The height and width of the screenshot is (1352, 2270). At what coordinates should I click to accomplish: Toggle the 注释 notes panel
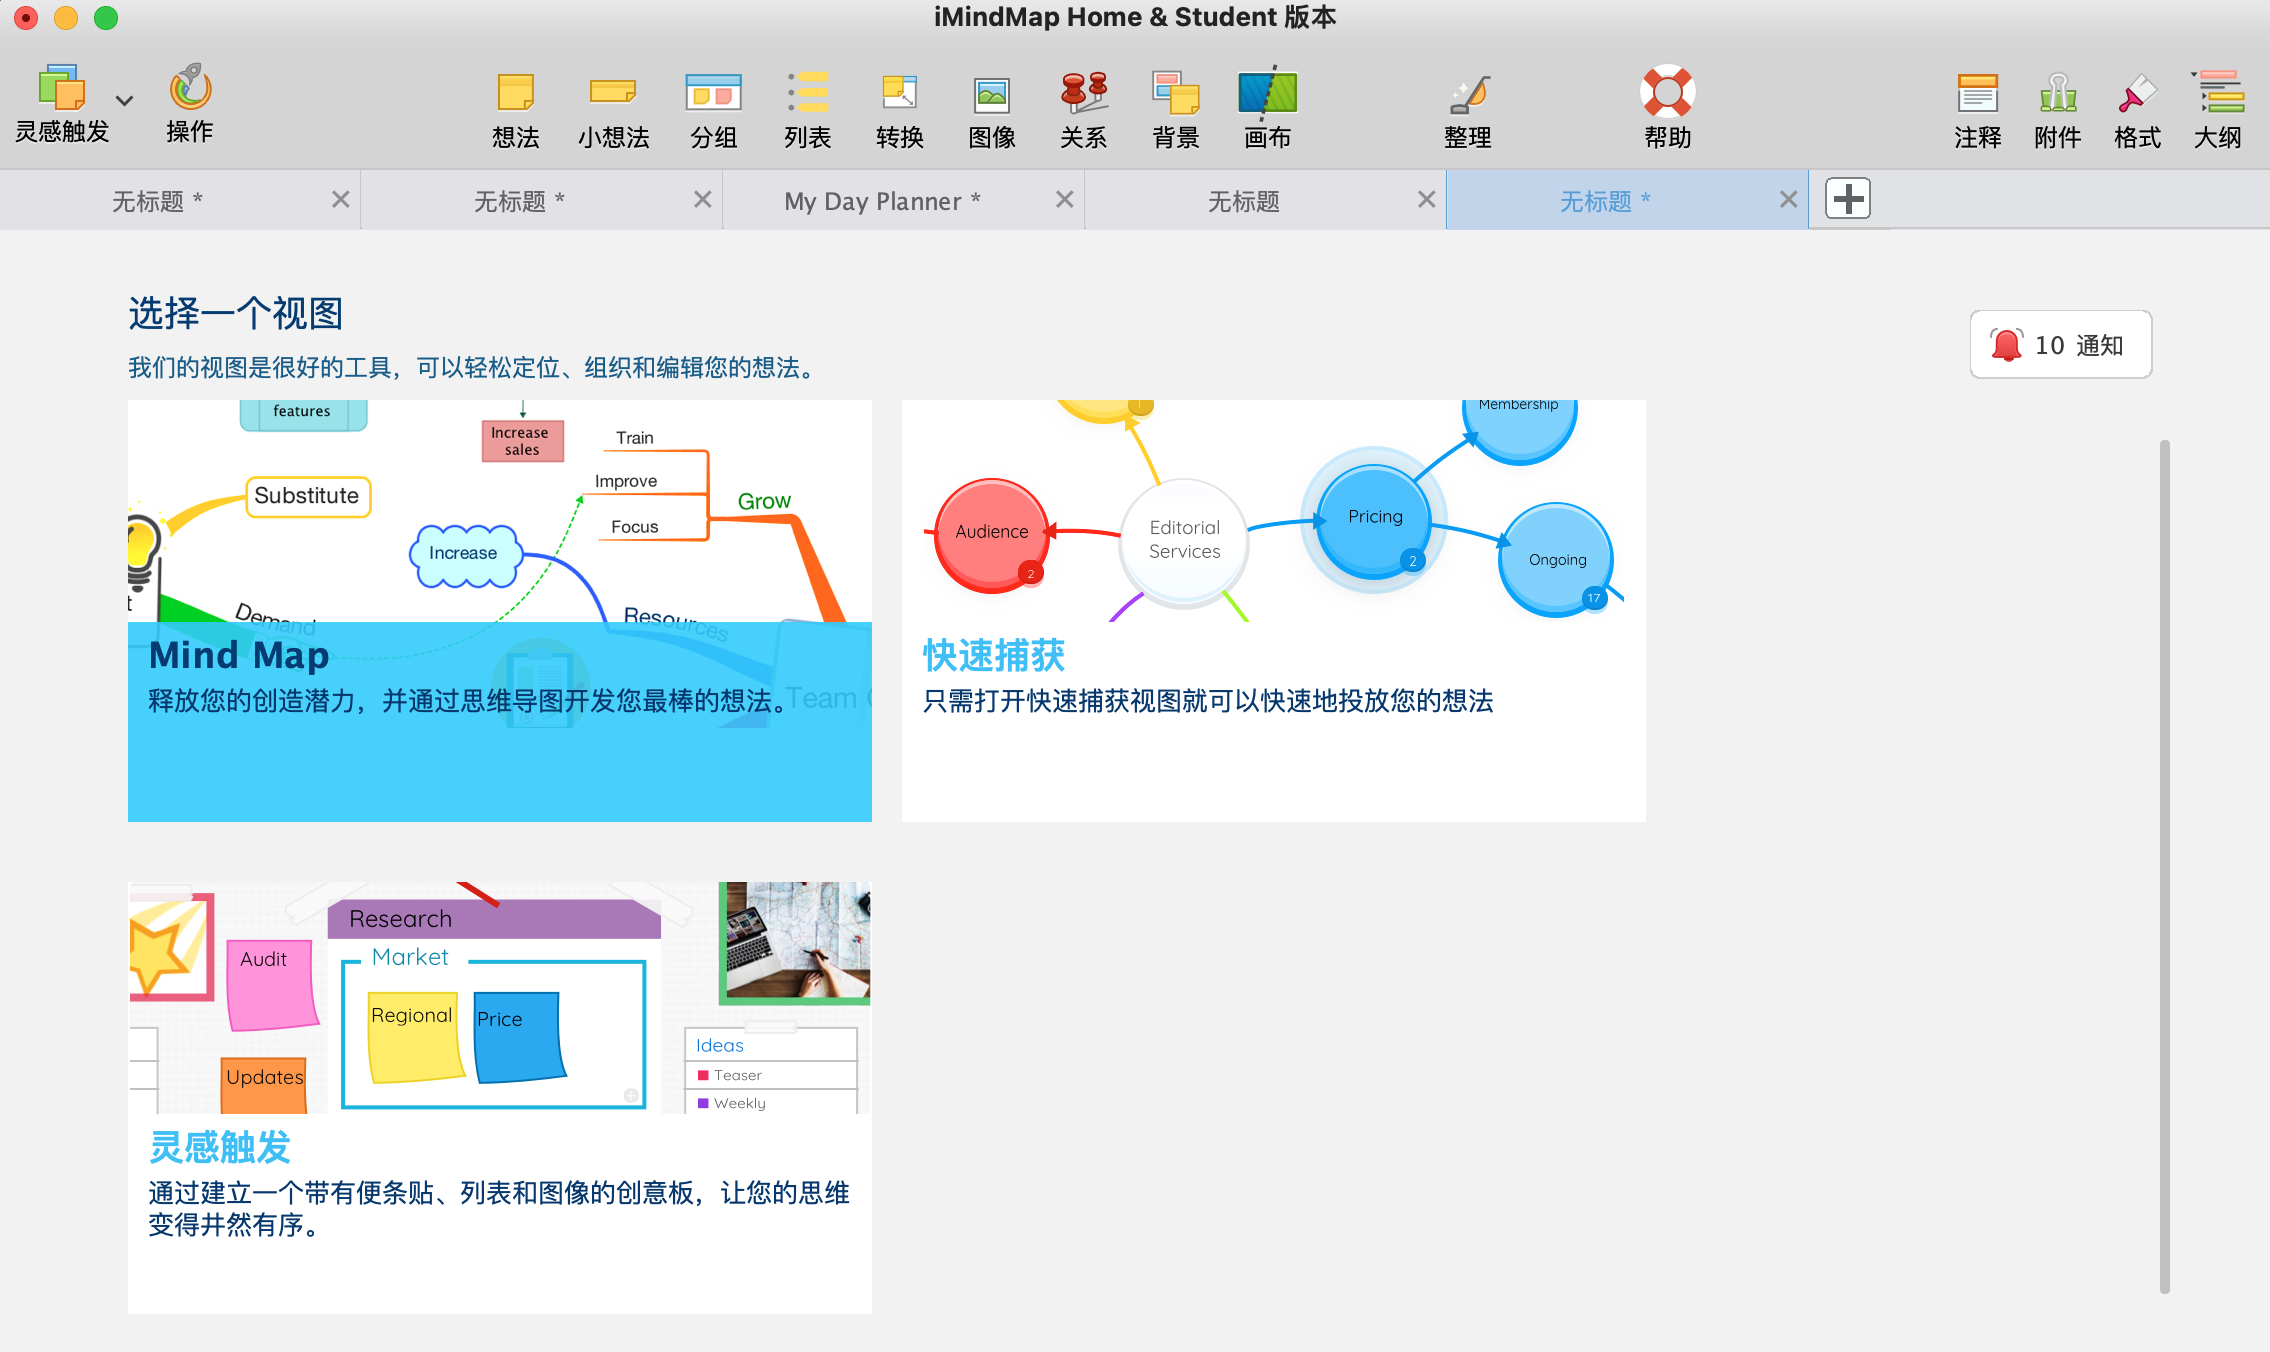coord(1977,94)
